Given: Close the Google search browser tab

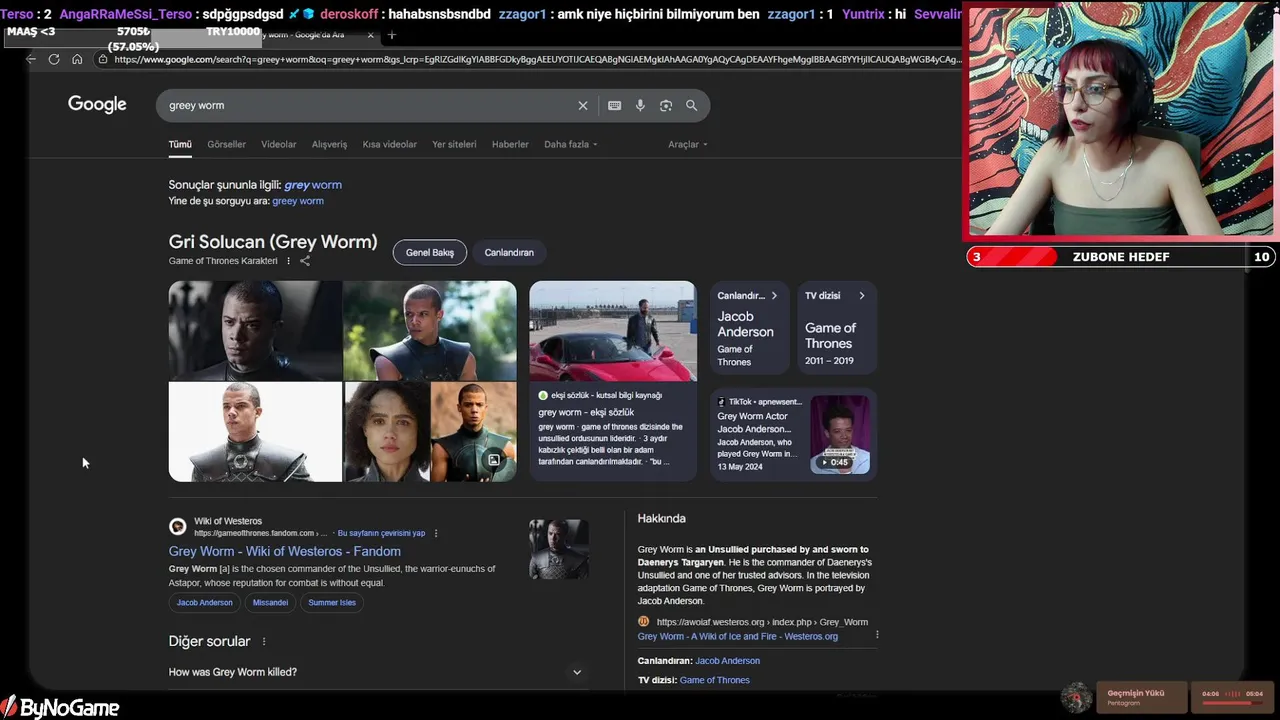Looking at the screenshot, I should 370,35.
